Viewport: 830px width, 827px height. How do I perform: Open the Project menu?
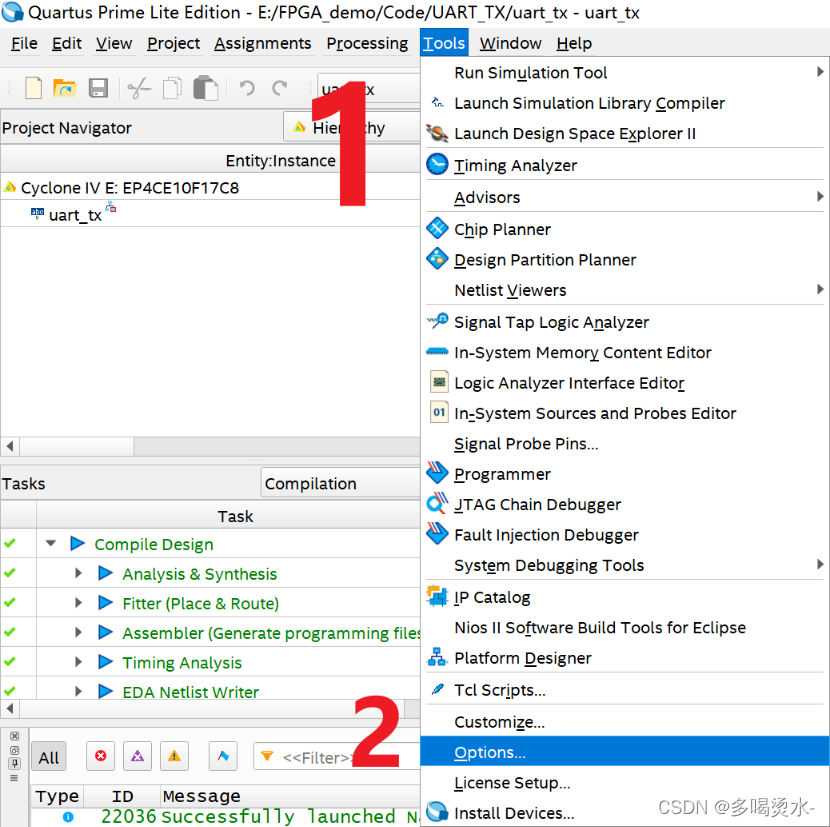pos(174,43)
